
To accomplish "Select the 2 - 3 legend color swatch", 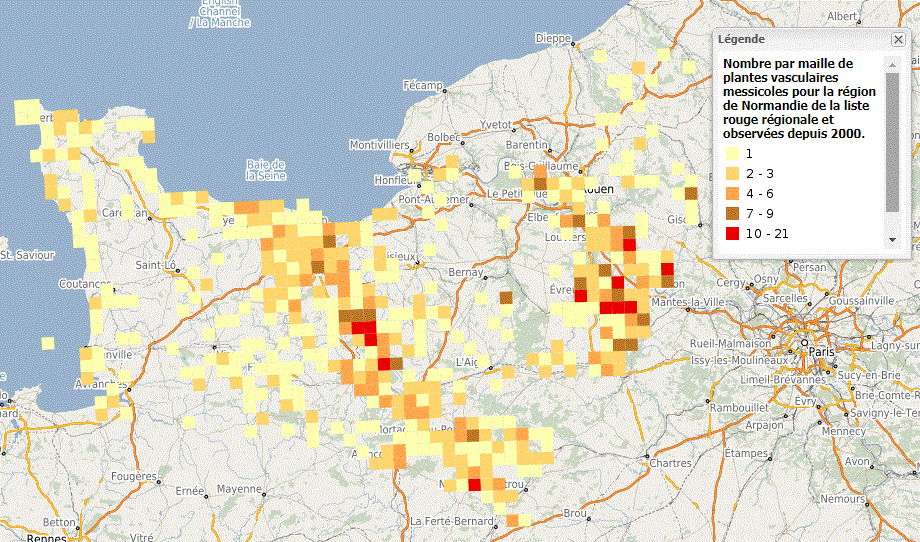I will tap(732, 174).
